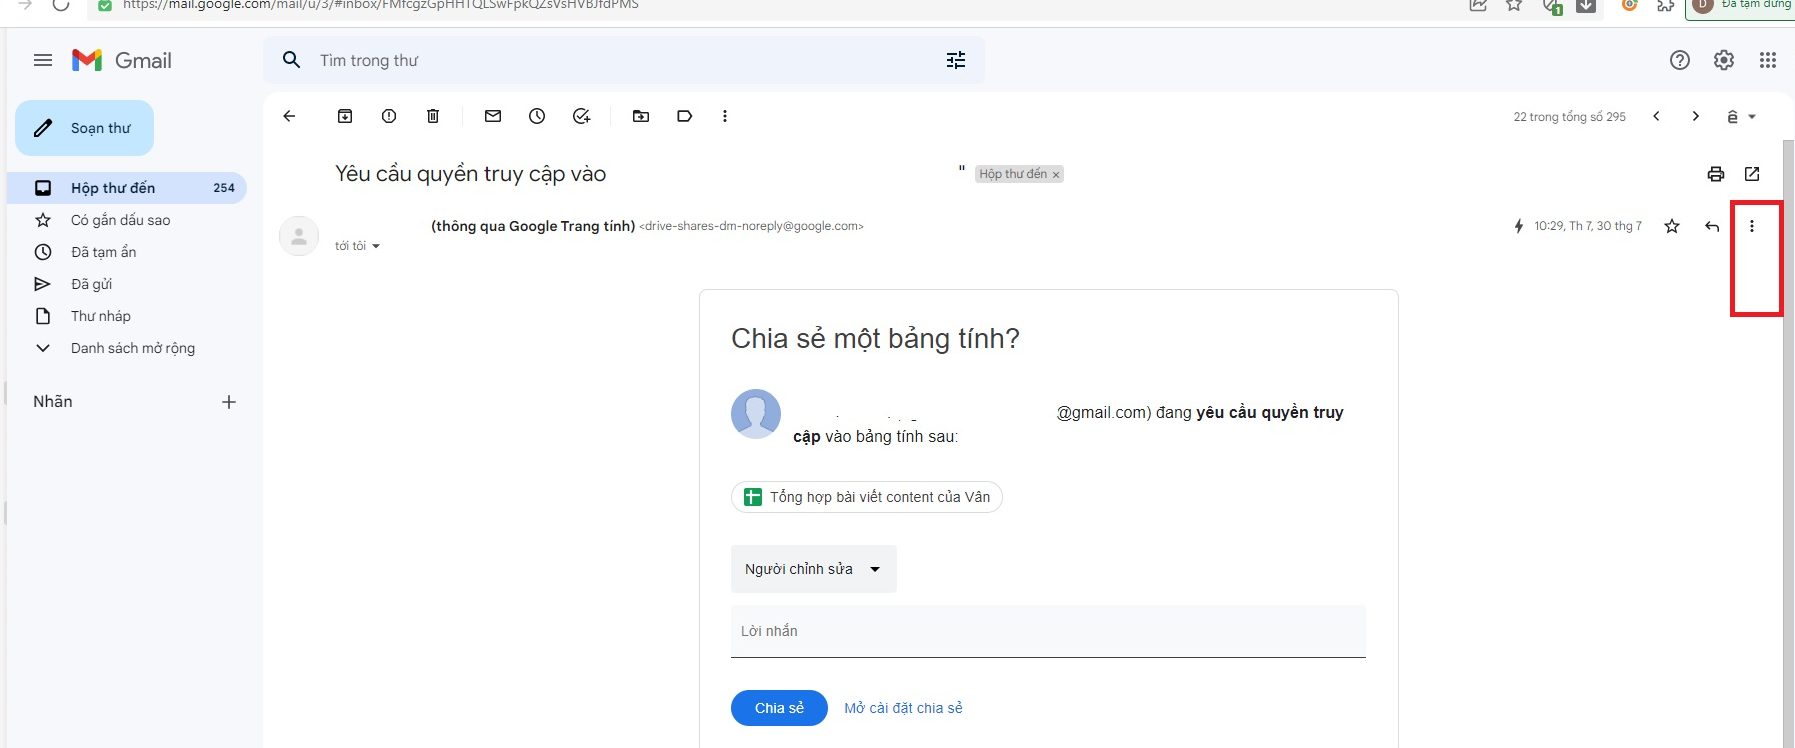The height and width of the screenshot is (748, 1795).
Task: Open the email in new window
Action: click(1752, 174)
